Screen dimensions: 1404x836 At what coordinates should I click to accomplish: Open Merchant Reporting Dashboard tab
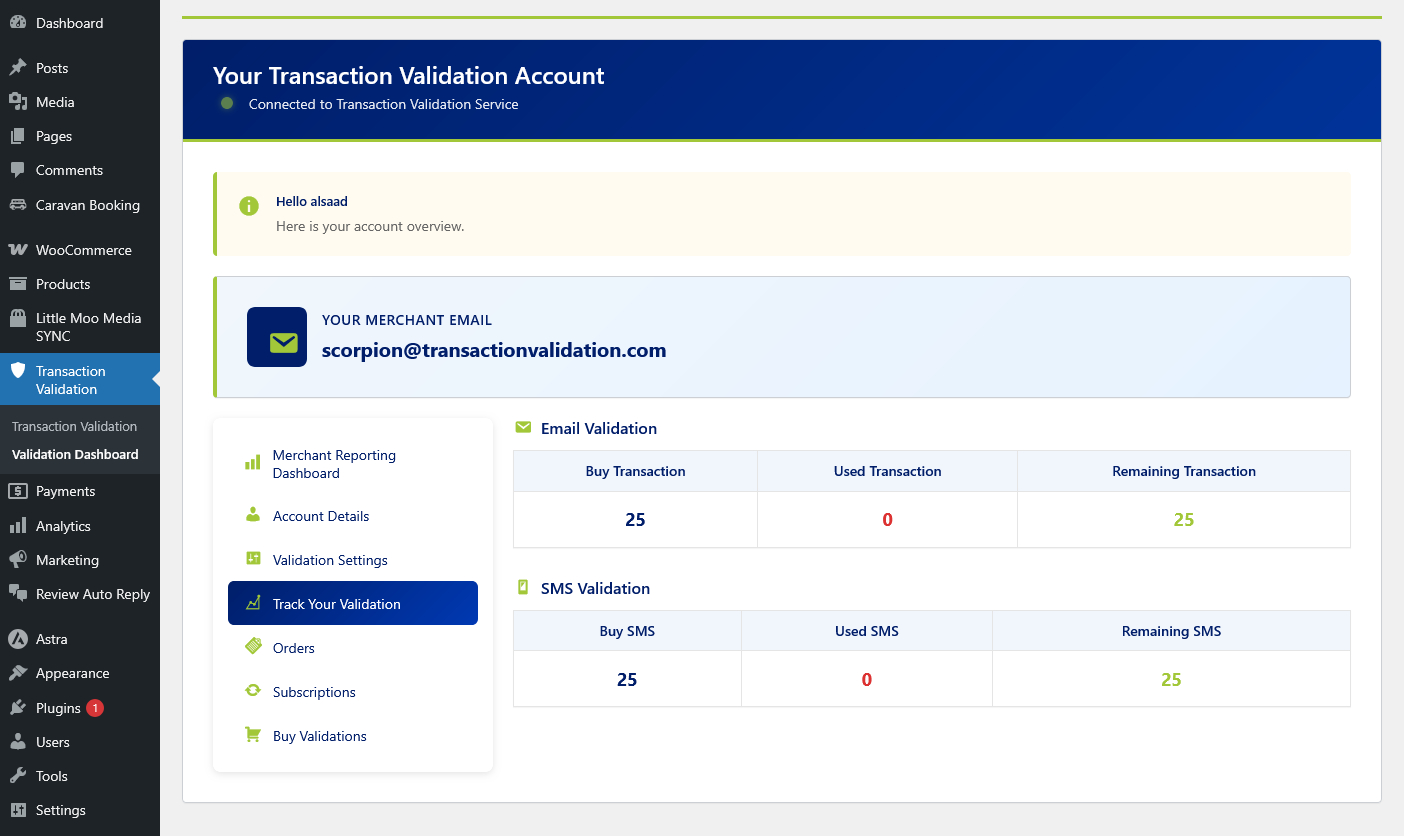[x=353, y=464]
